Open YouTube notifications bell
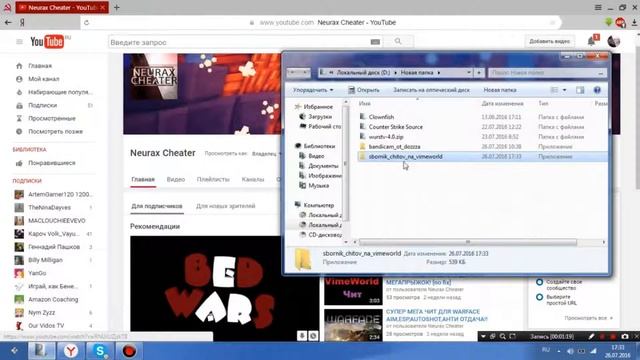 591,41
